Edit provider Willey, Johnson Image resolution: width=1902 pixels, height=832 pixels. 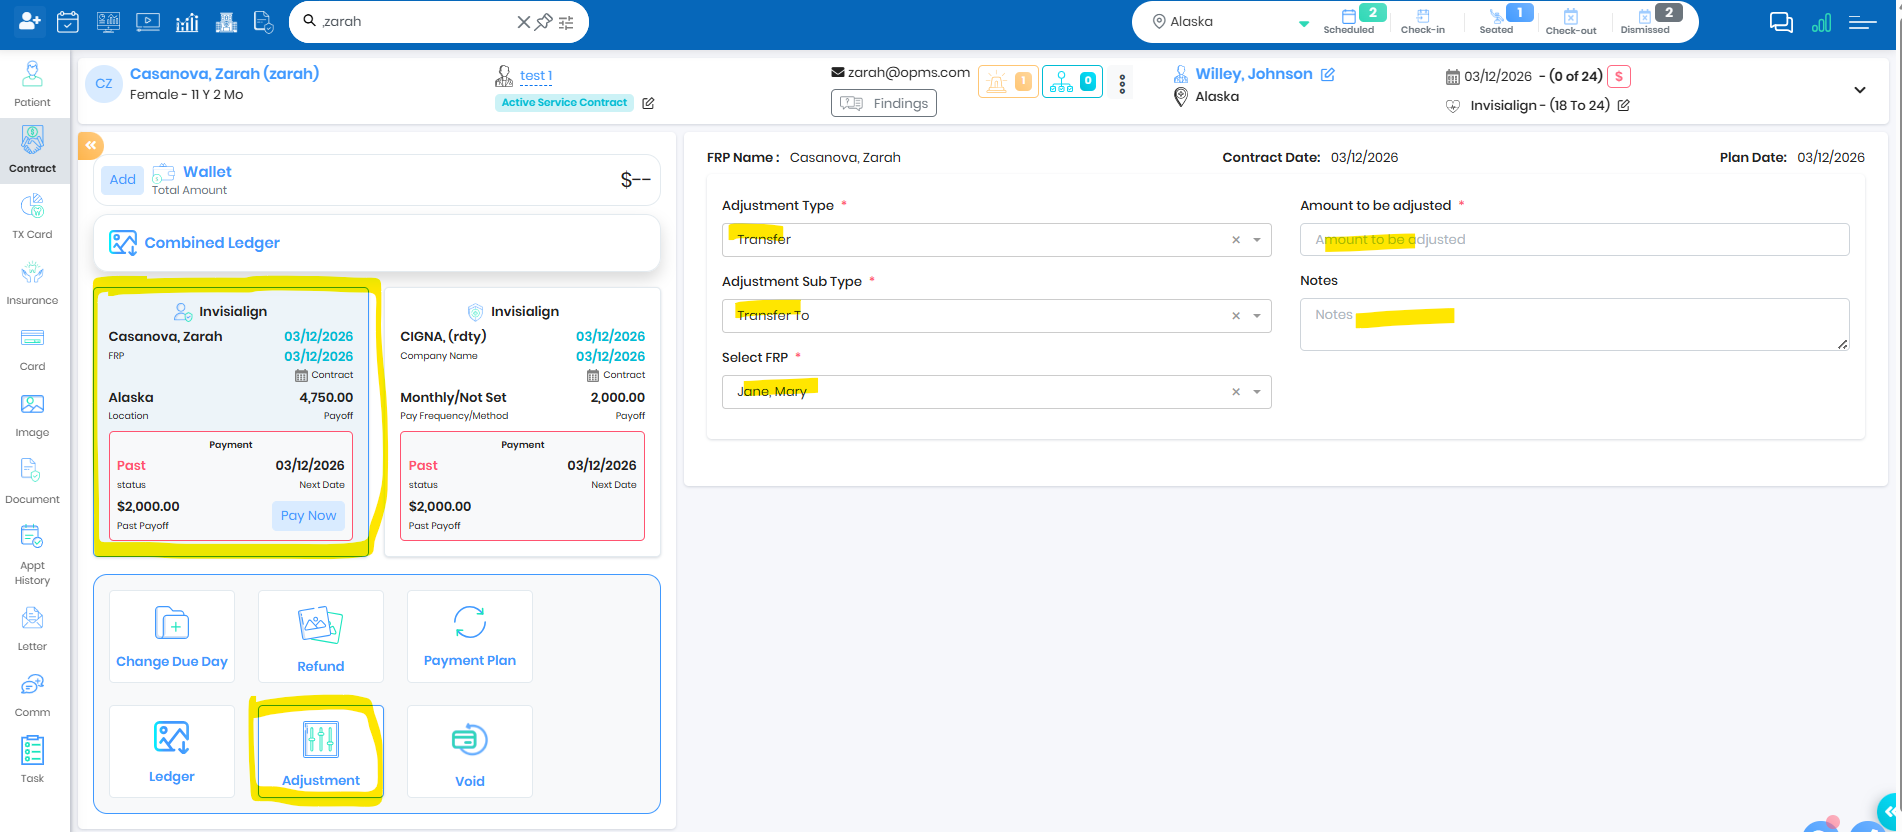[x=1328, y=74]
